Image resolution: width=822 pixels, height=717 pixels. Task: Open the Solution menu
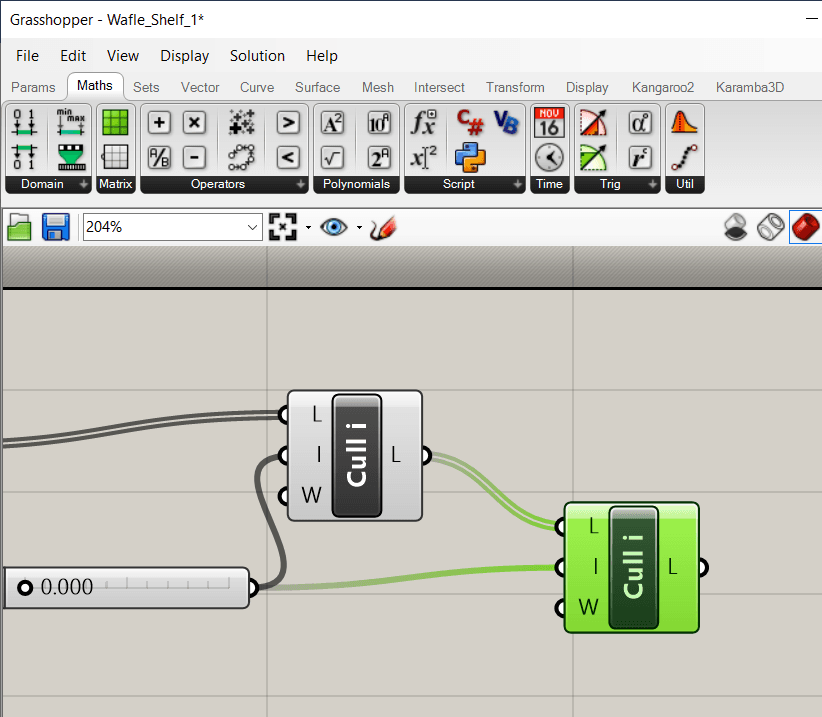click(257, 56)
